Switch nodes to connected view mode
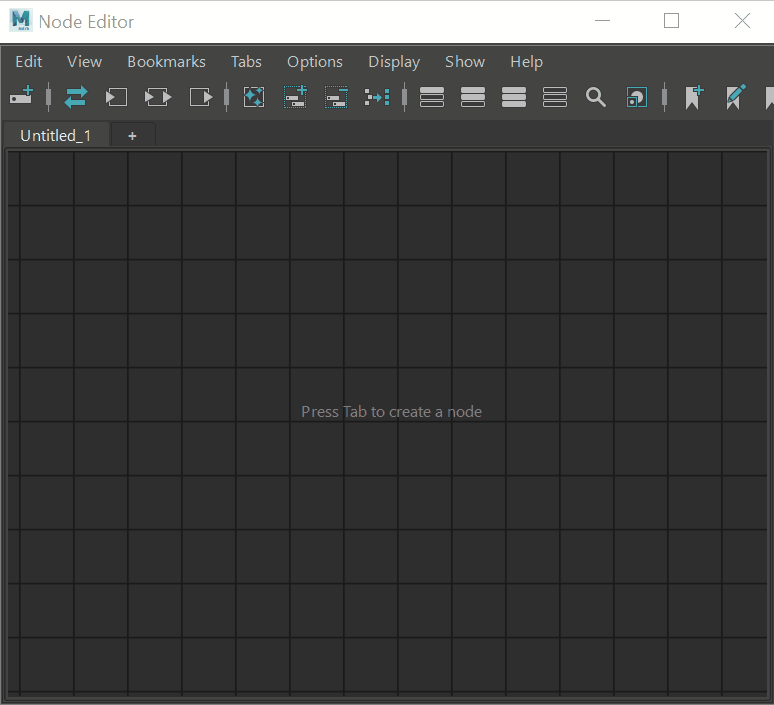The width and height of the screenshot is (774, 705). click(x=473, y=97)
